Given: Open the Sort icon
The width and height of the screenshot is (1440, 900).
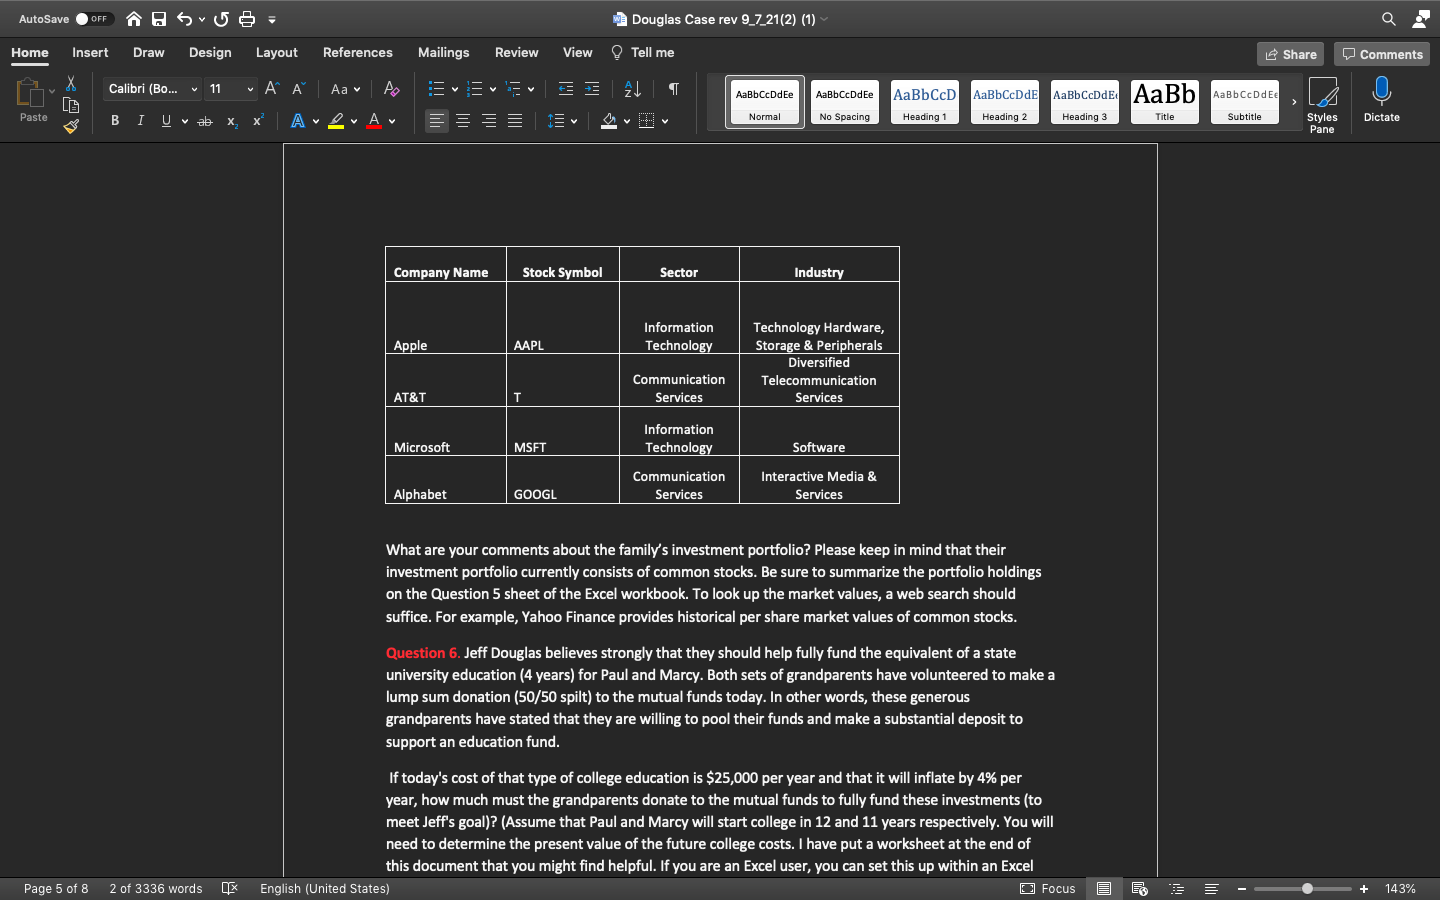Looking at the screenshot, I should (632, 89).
